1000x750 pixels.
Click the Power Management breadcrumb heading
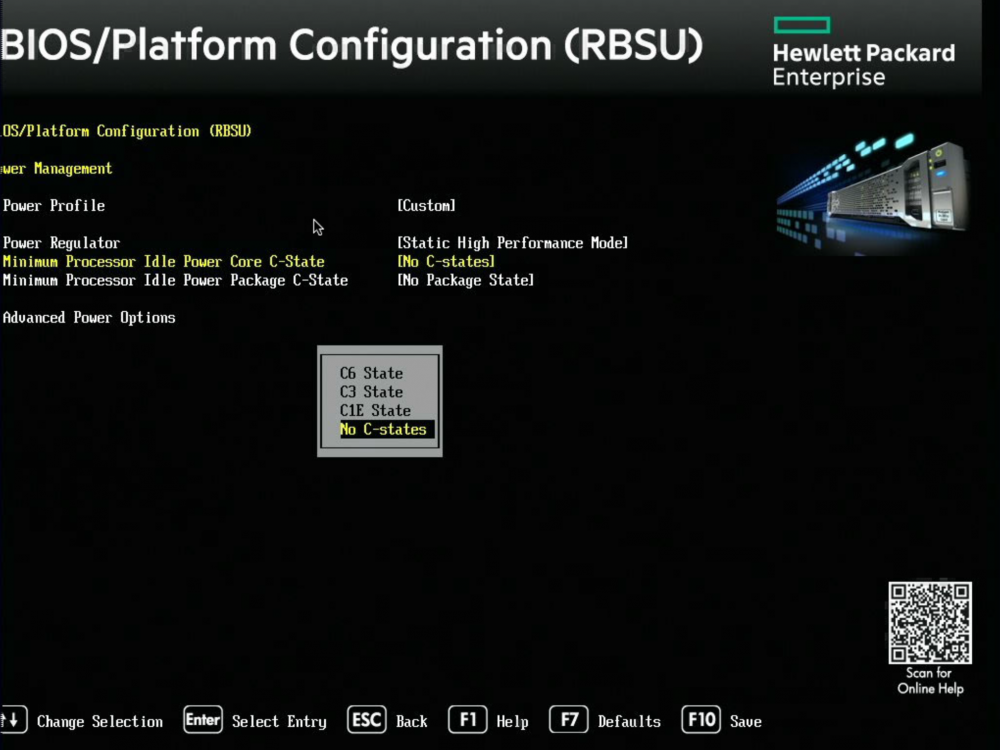[56, 168]
